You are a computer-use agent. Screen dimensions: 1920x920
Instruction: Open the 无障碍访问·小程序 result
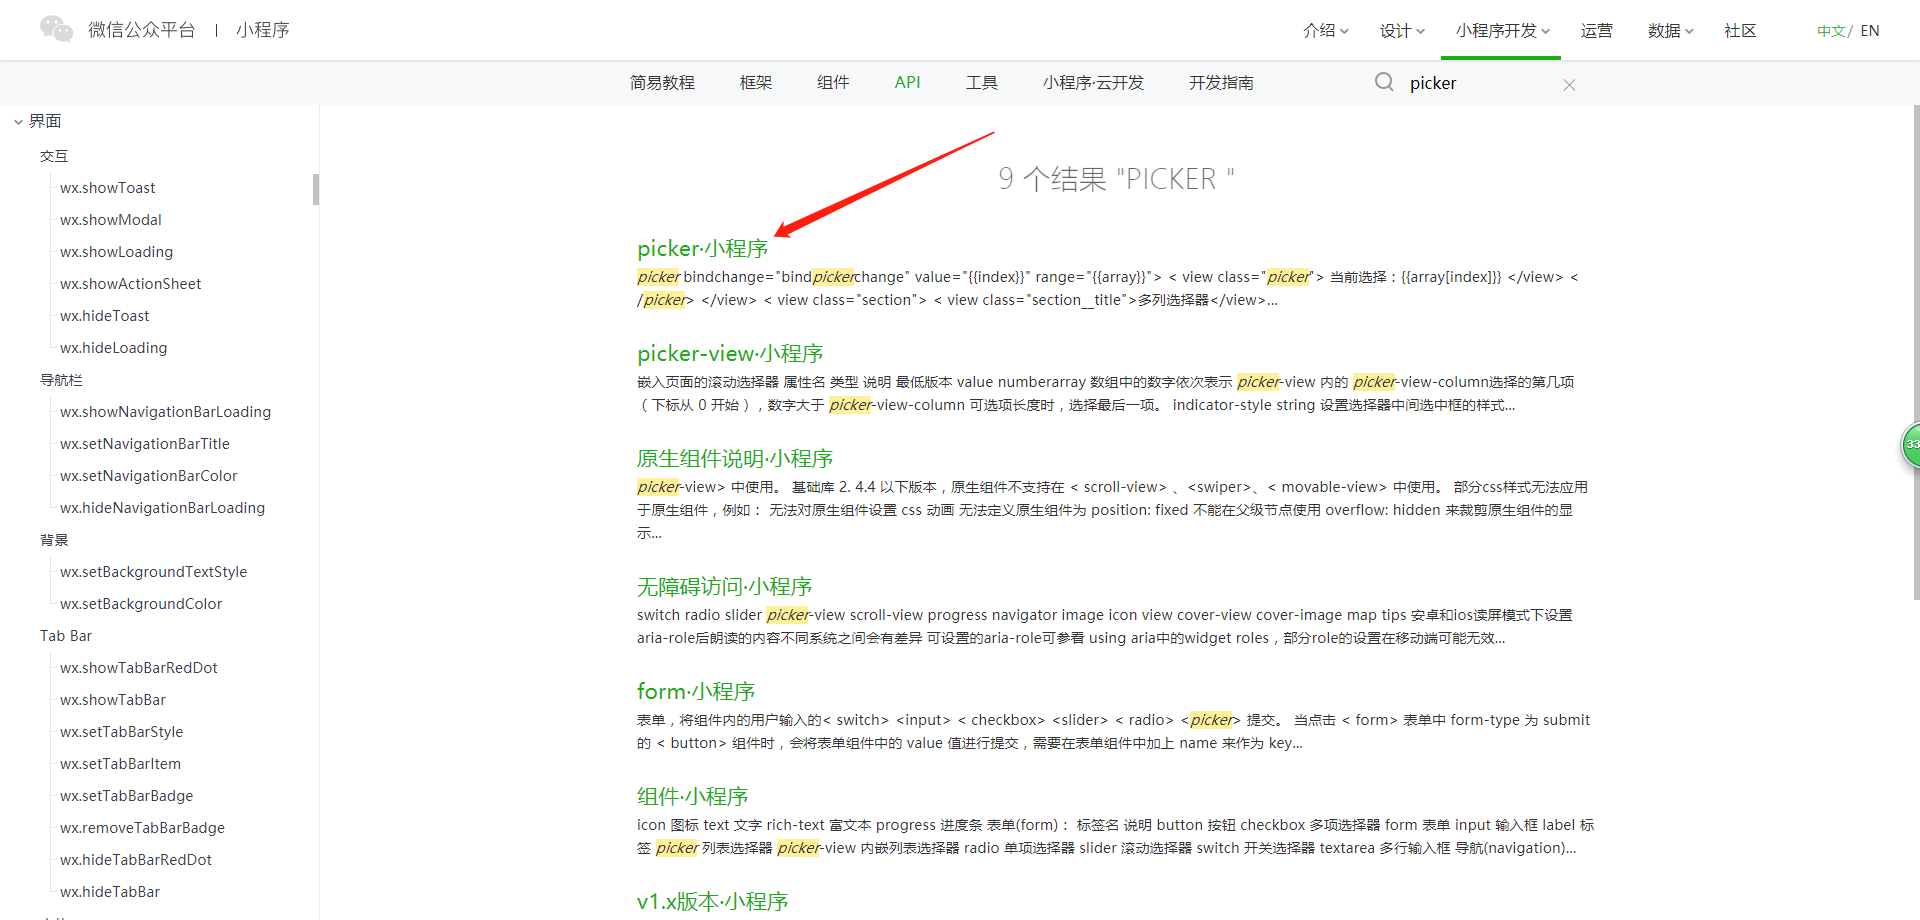tap(724, 586)
